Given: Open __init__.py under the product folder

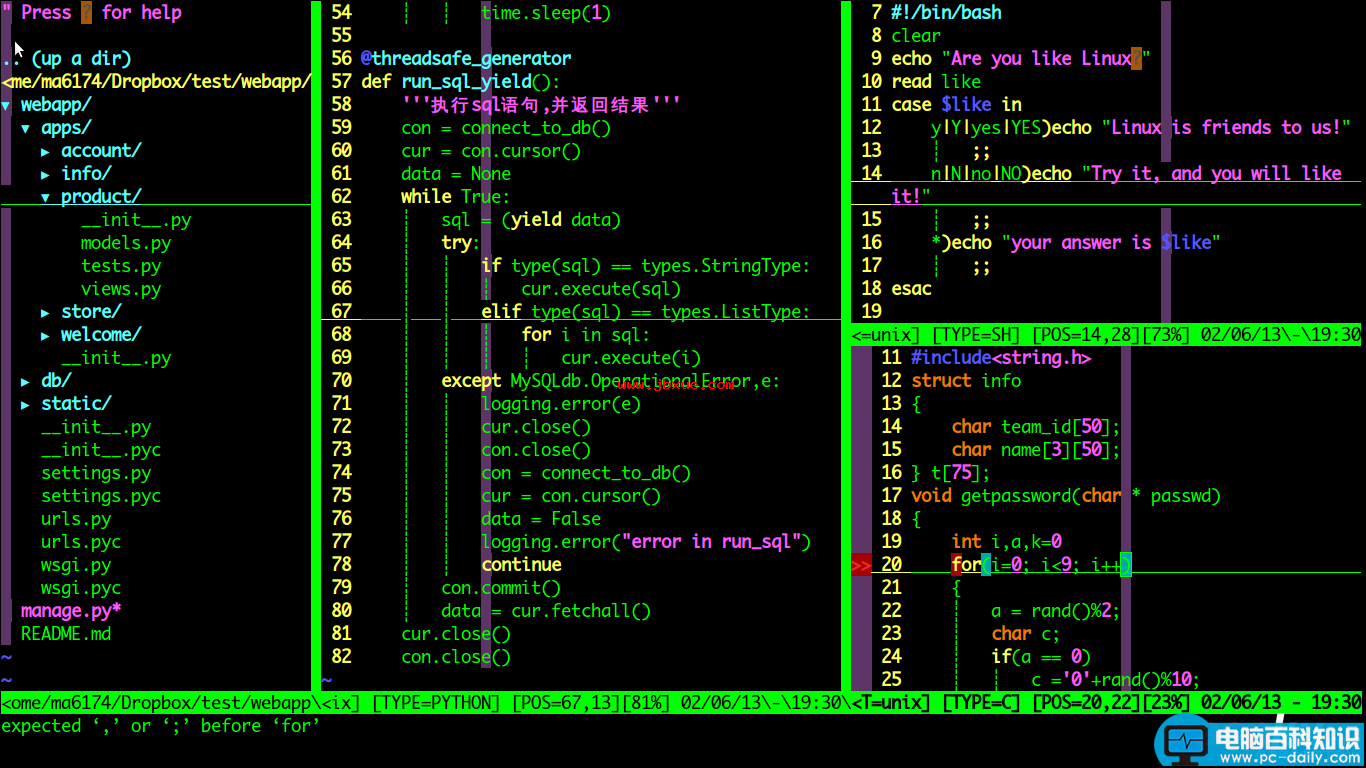Looking at the screenshot, I should 136,220.
